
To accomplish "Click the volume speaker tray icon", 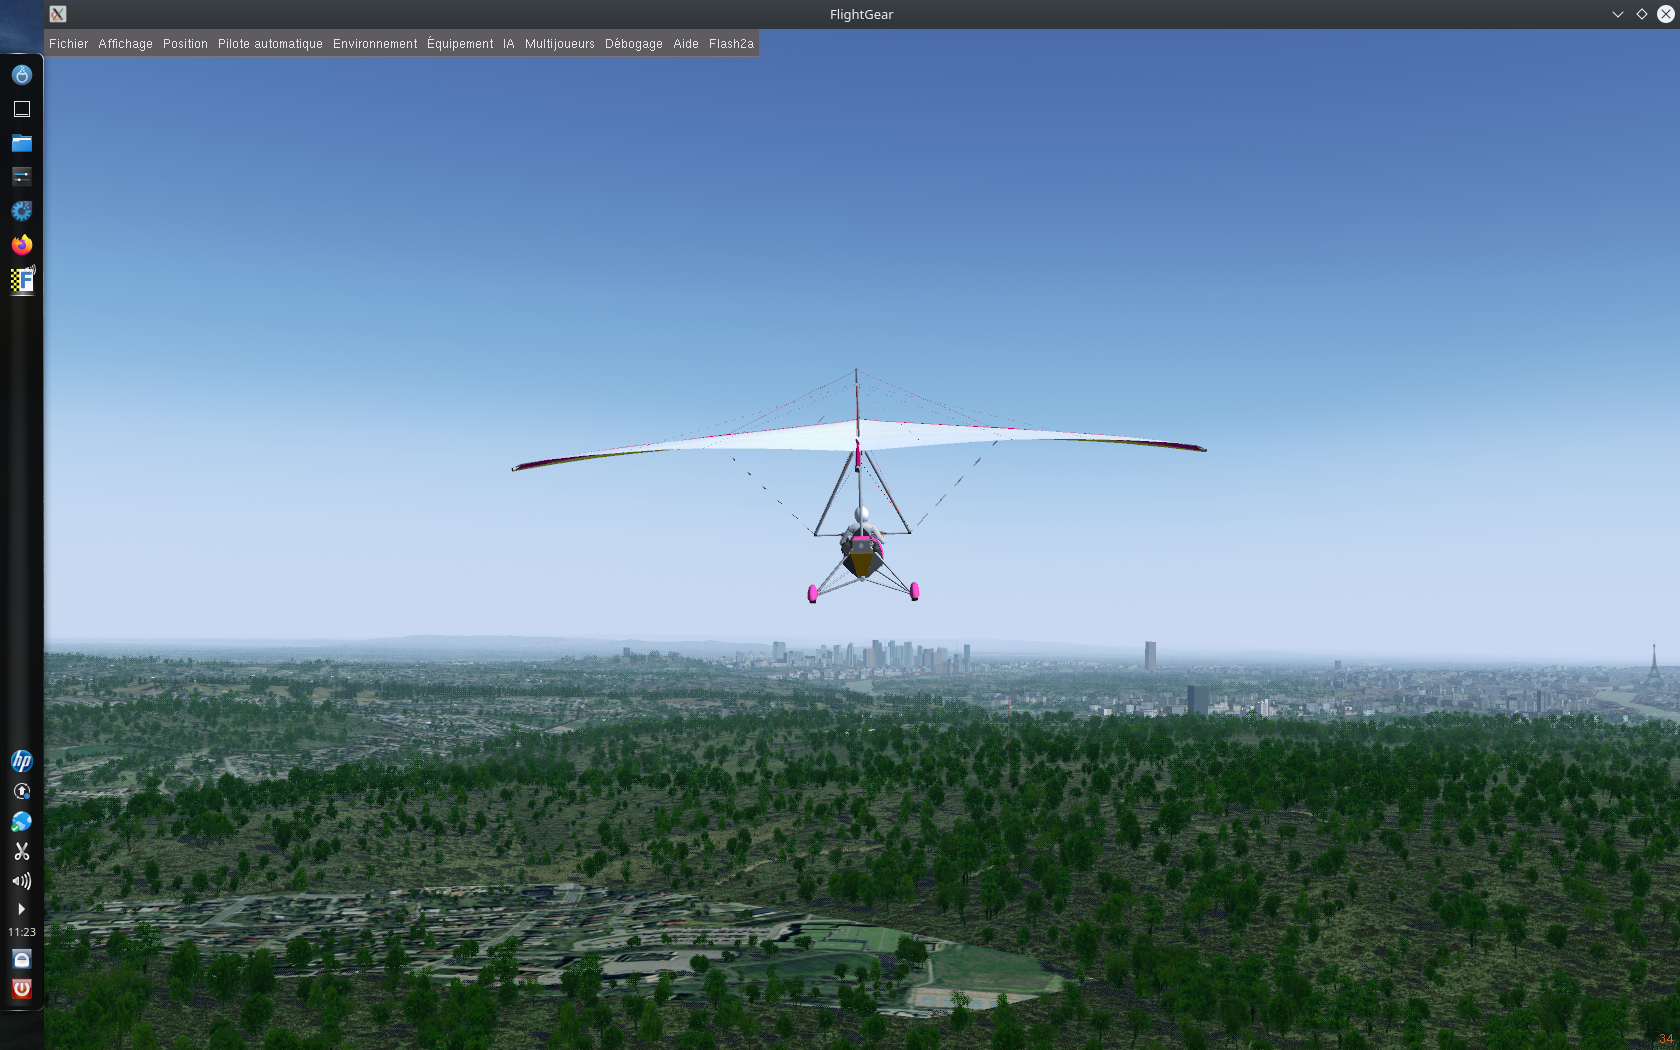I will tap(22, 881).
